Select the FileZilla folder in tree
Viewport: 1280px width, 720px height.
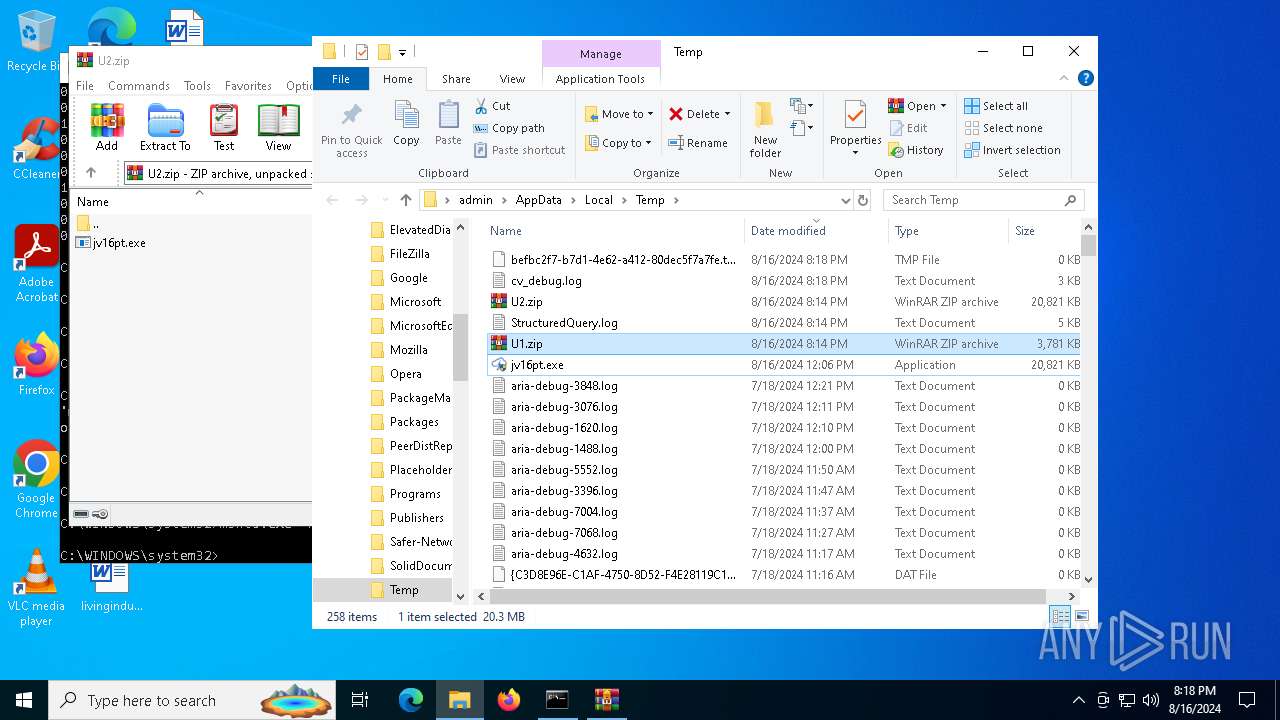coord(409,254)
